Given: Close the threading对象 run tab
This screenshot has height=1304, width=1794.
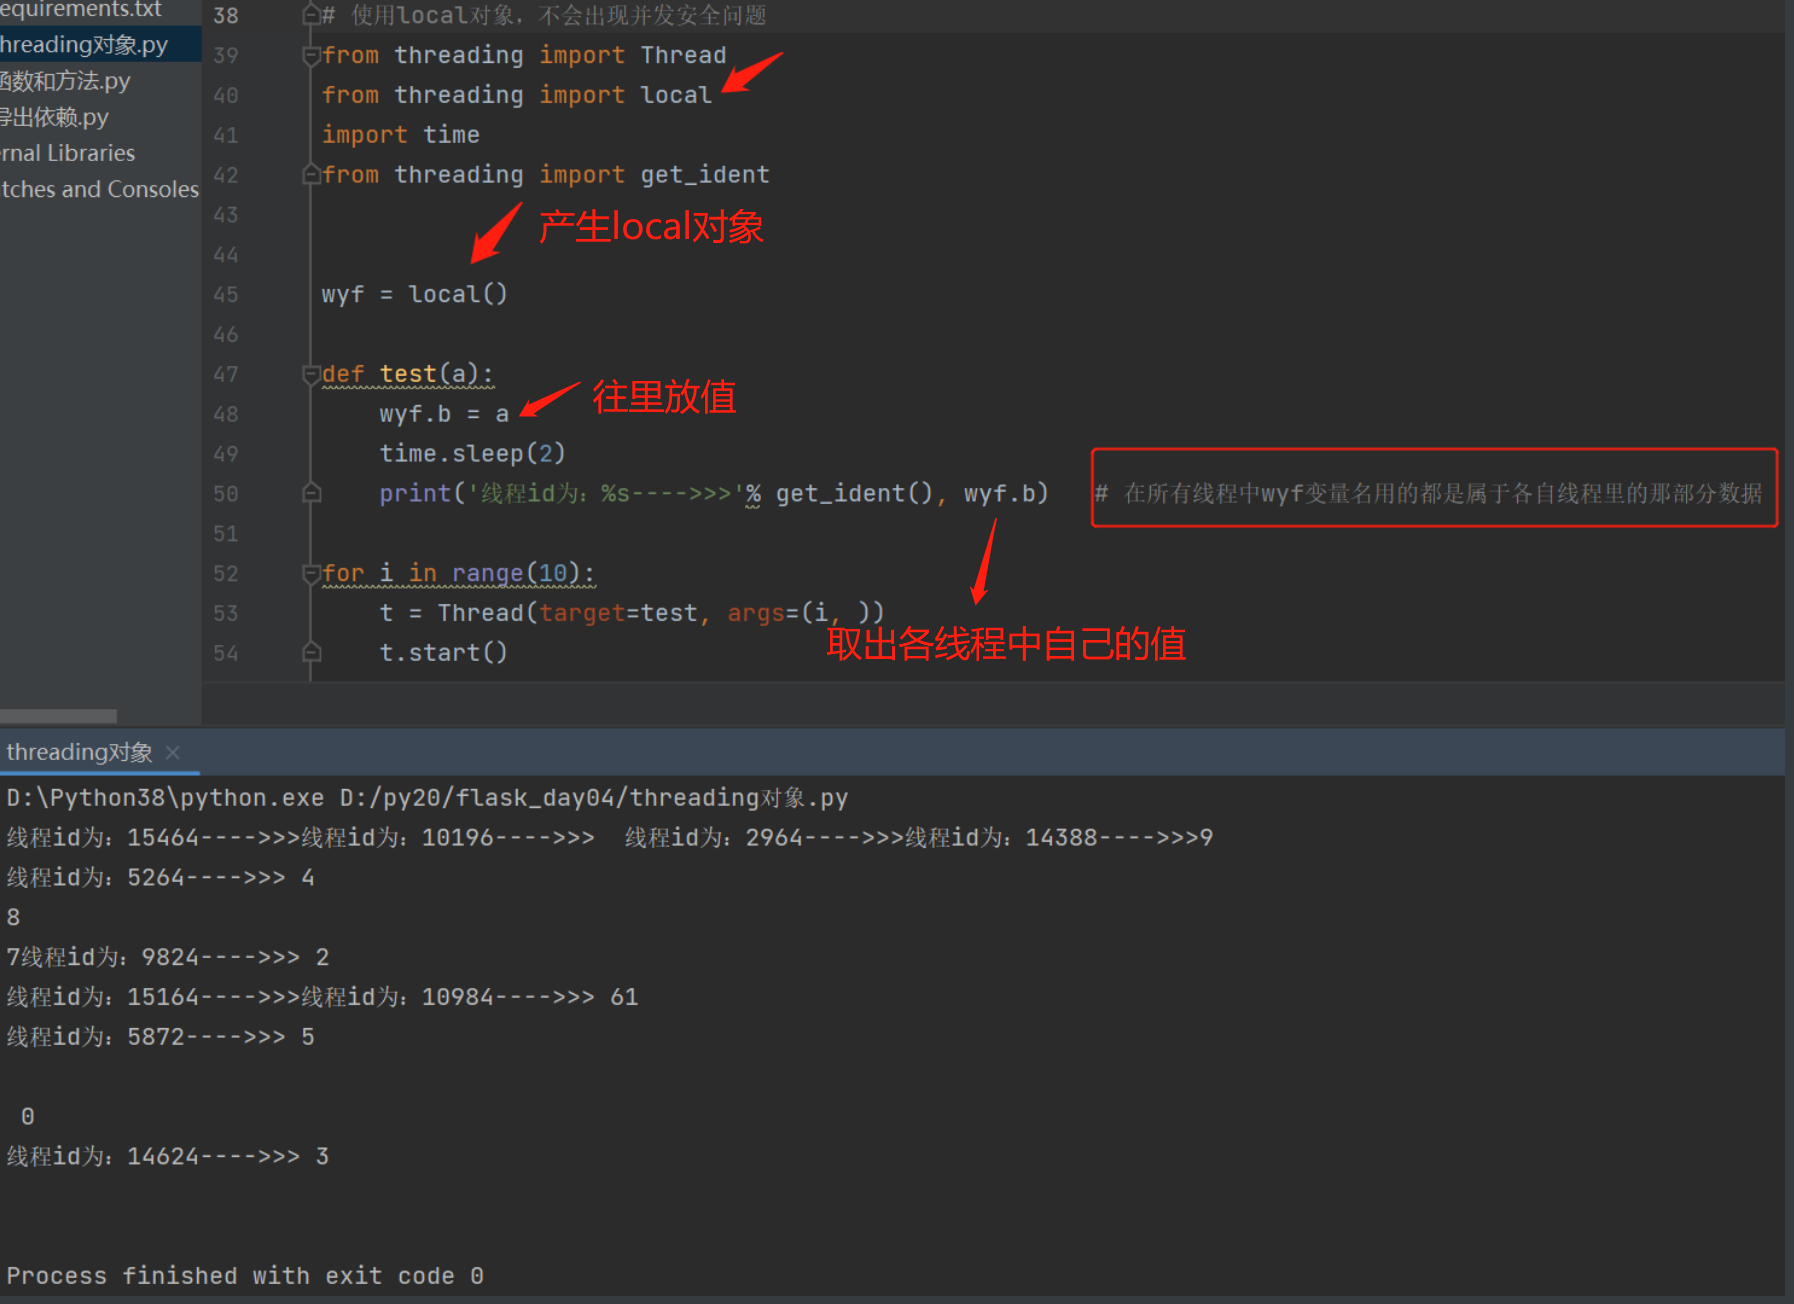Looking at the screenshot, I should 173,752.
